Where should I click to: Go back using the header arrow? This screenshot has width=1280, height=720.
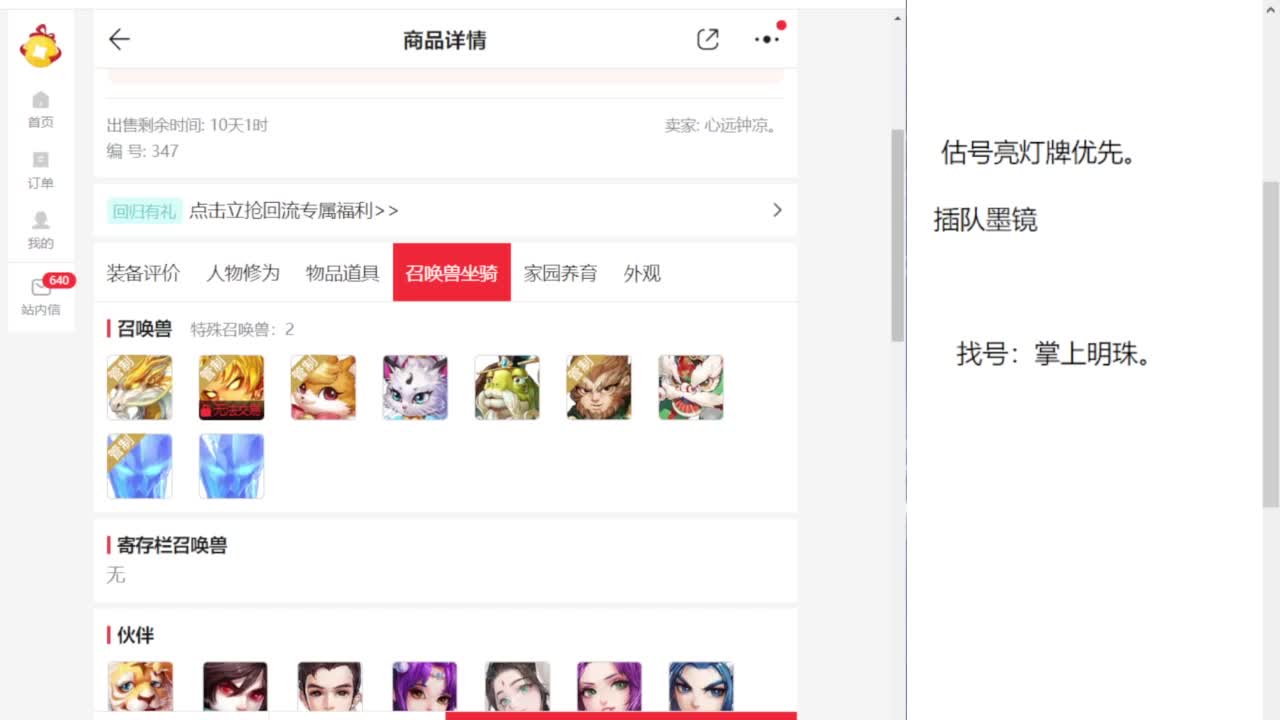119,39
